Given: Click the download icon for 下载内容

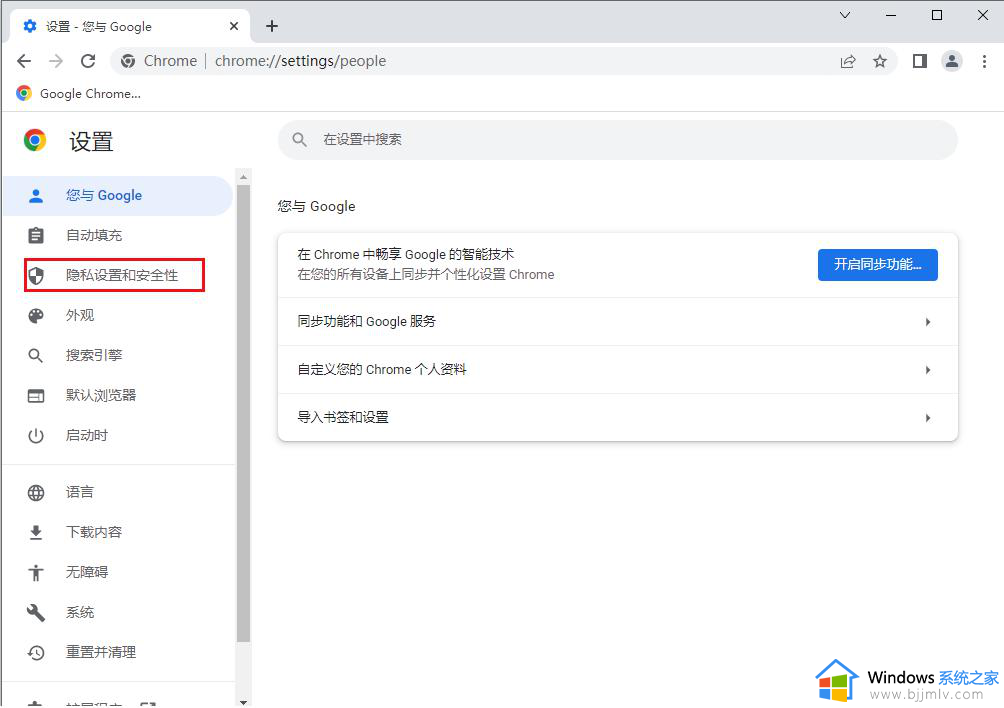Looking at the screenshot, I should (36, 533).
